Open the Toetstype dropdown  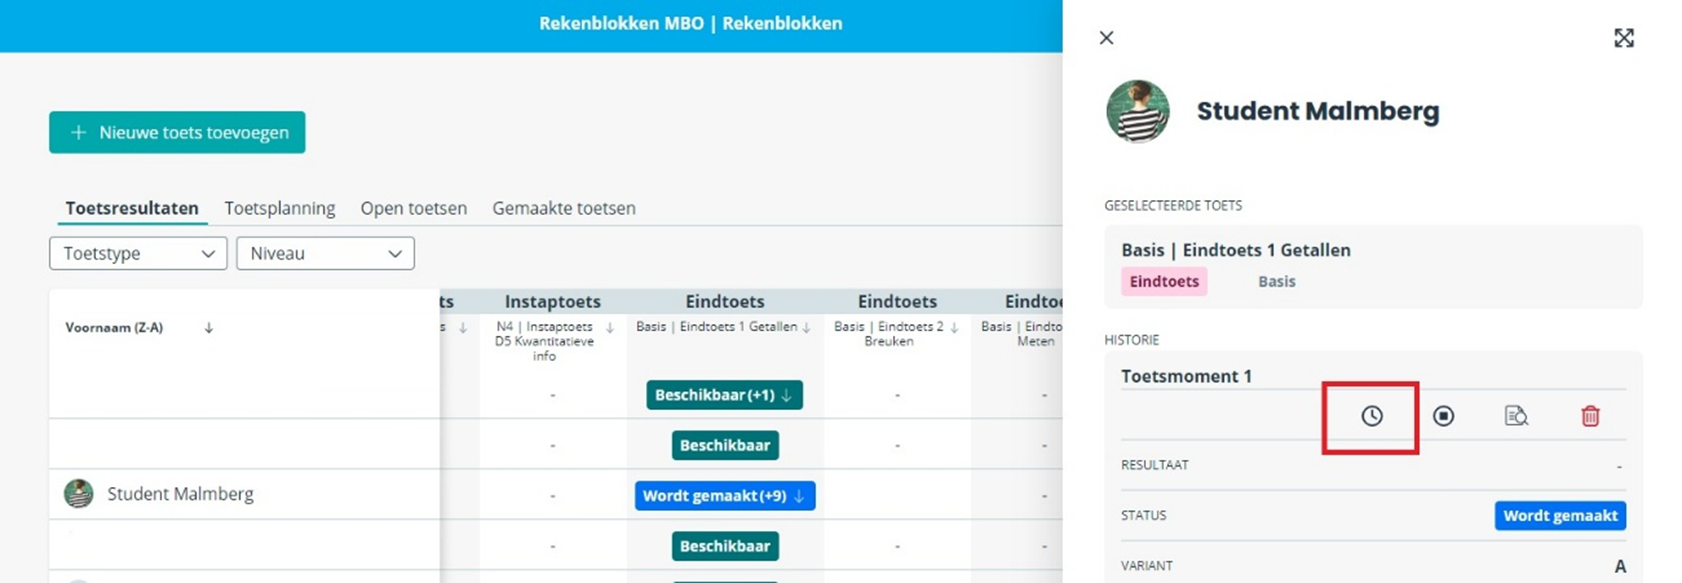coord(138,254)
